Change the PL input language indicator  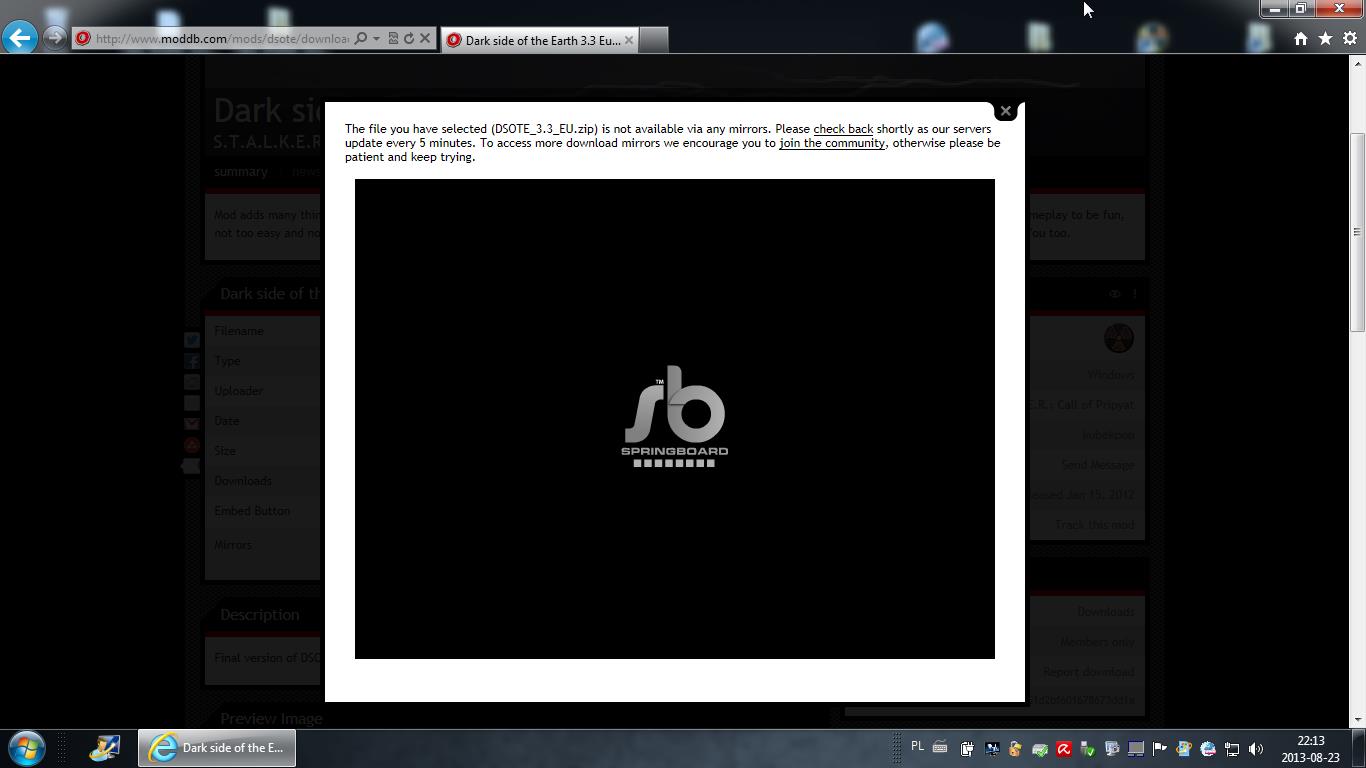pos(918,747)
